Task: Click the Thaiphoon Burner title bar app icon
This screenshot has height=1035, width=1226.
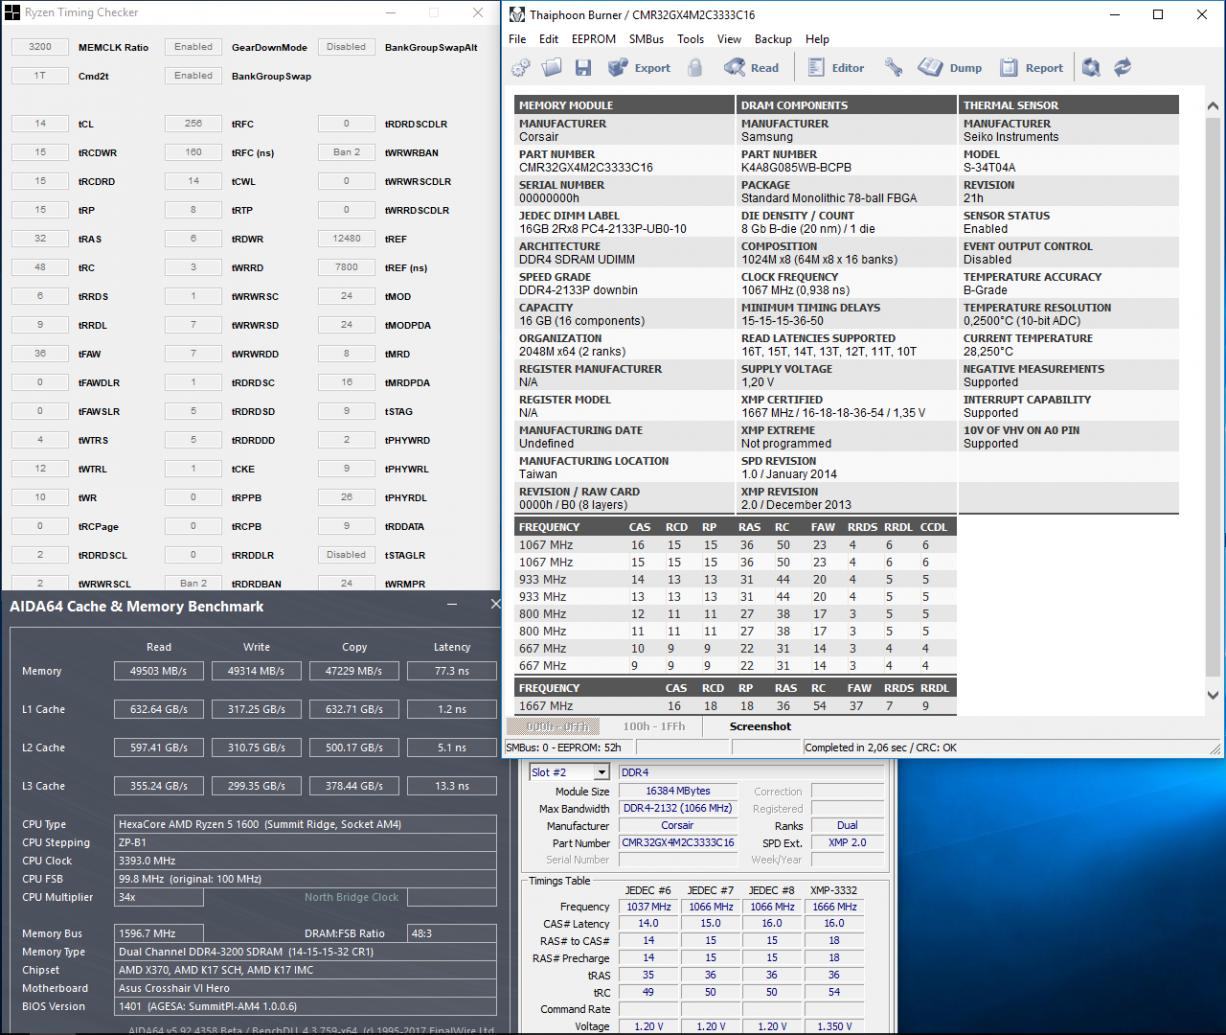Action: click(517, 15)
